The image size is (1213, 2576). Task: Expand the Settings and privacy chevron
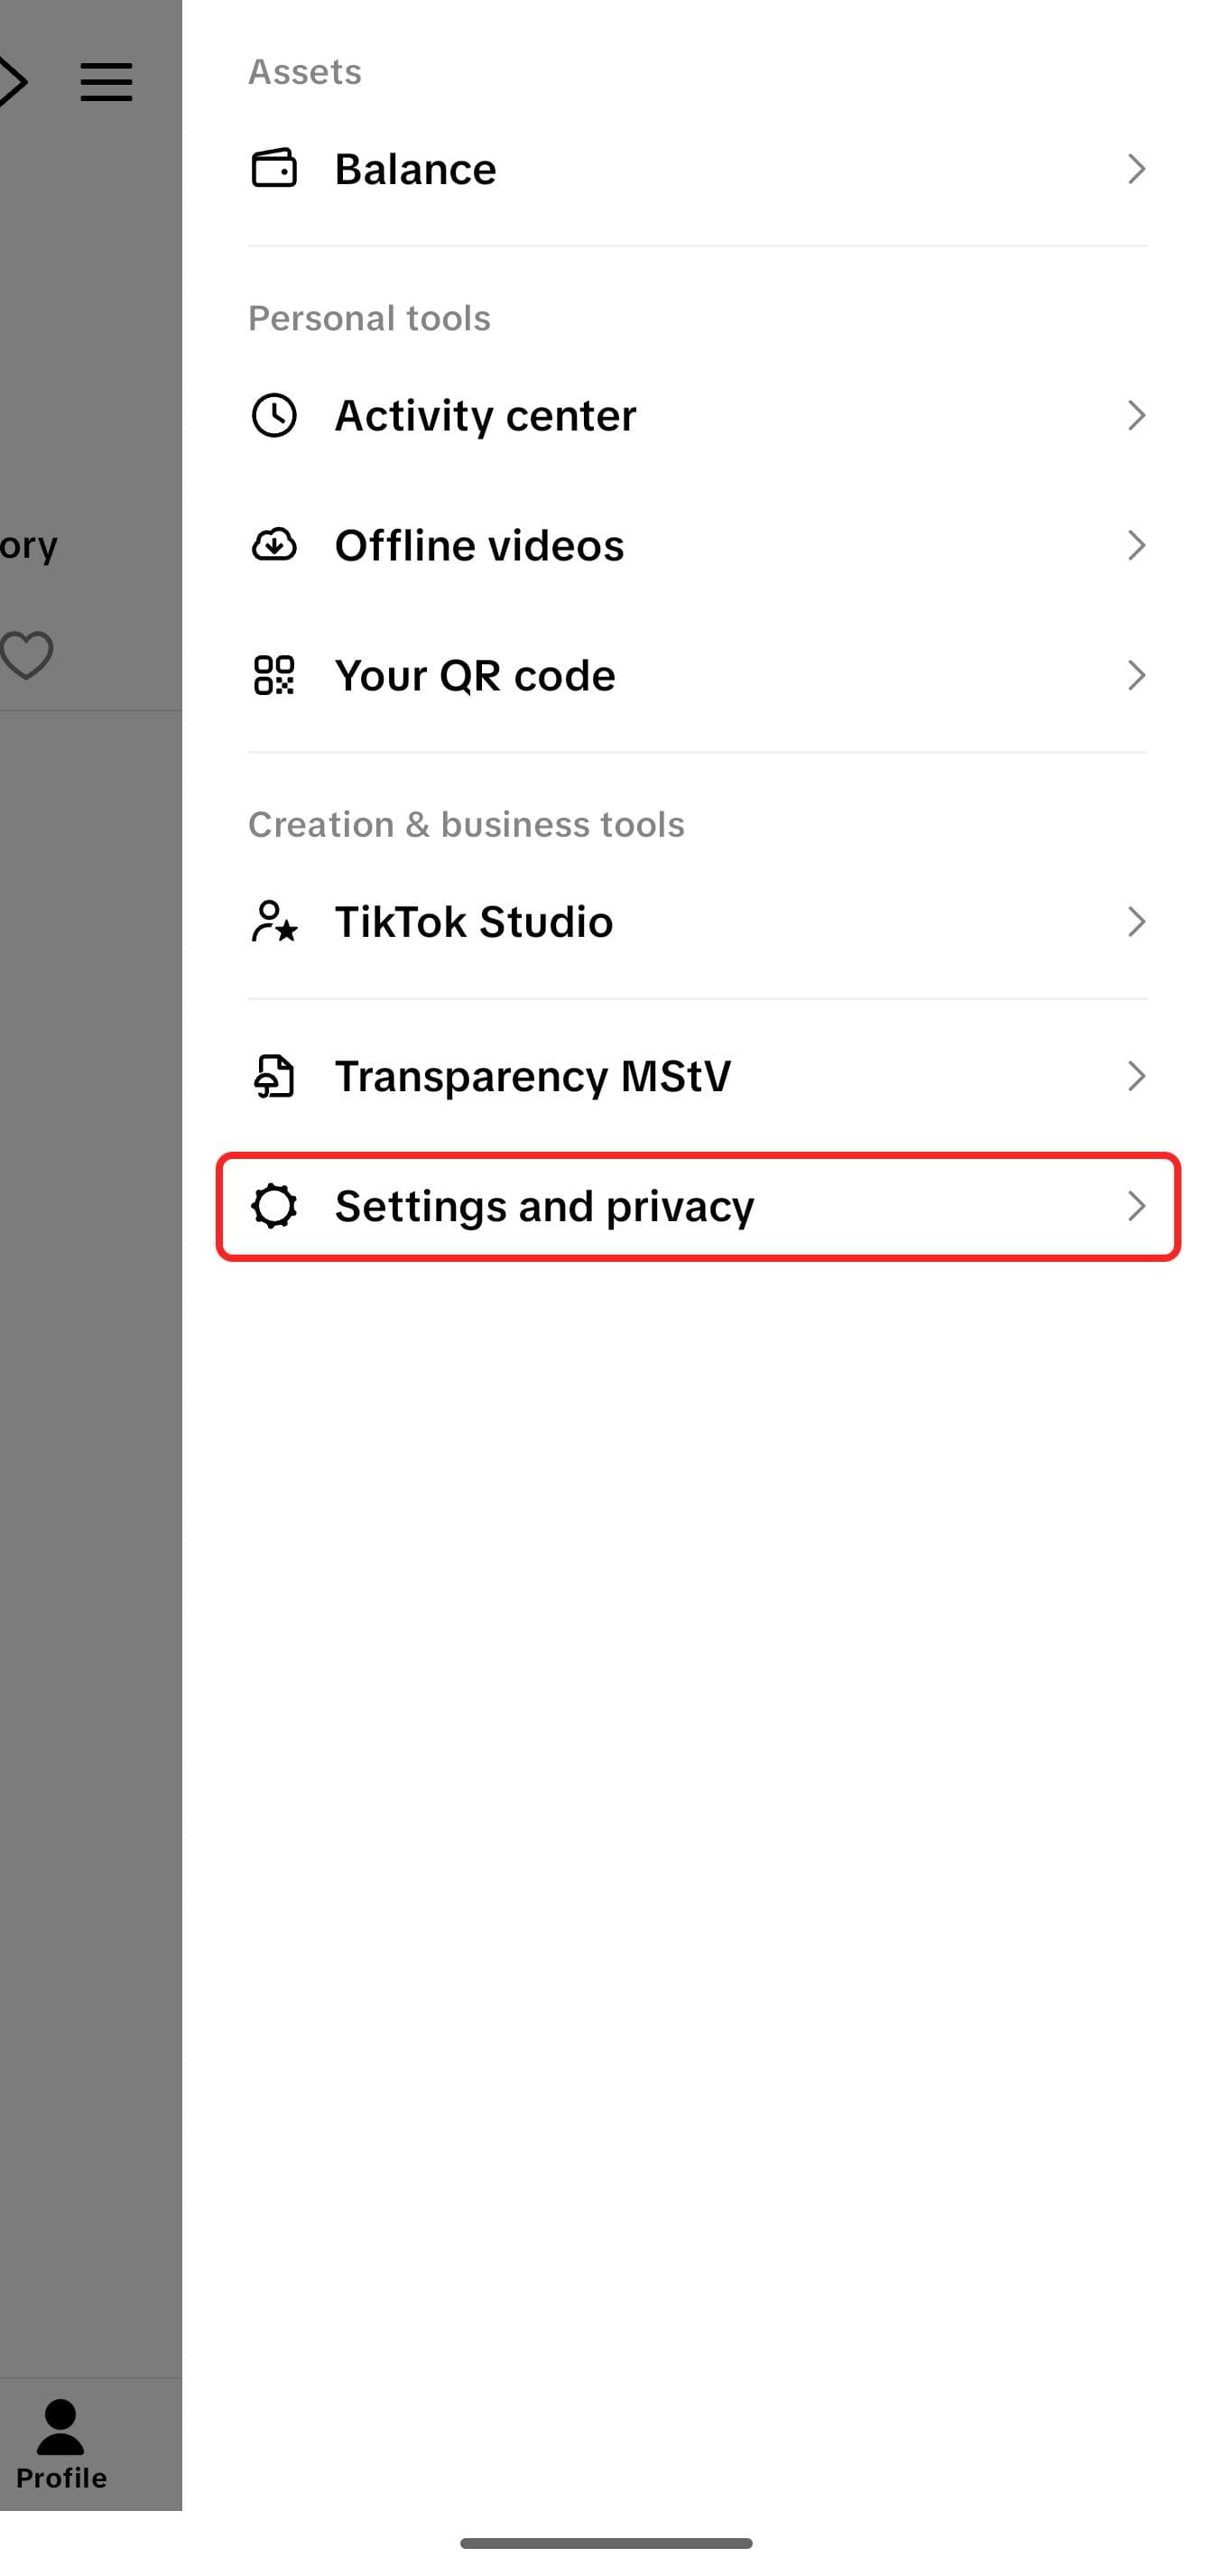click(x=1137, y=1207)
